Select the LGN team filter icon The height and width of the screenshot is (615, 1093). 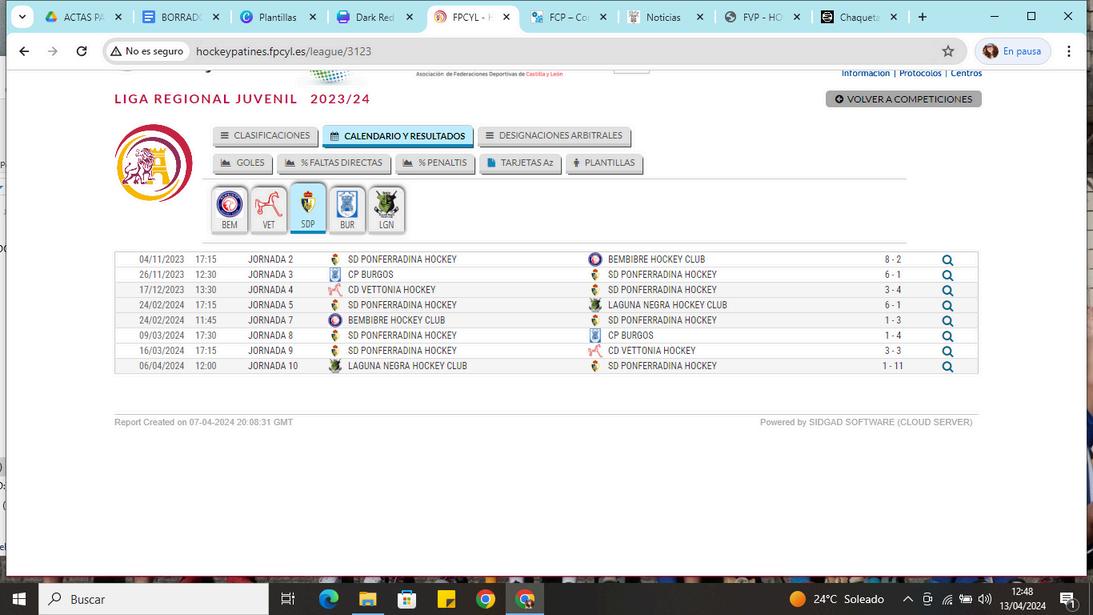pyautogui.click(x=386, y=209)
